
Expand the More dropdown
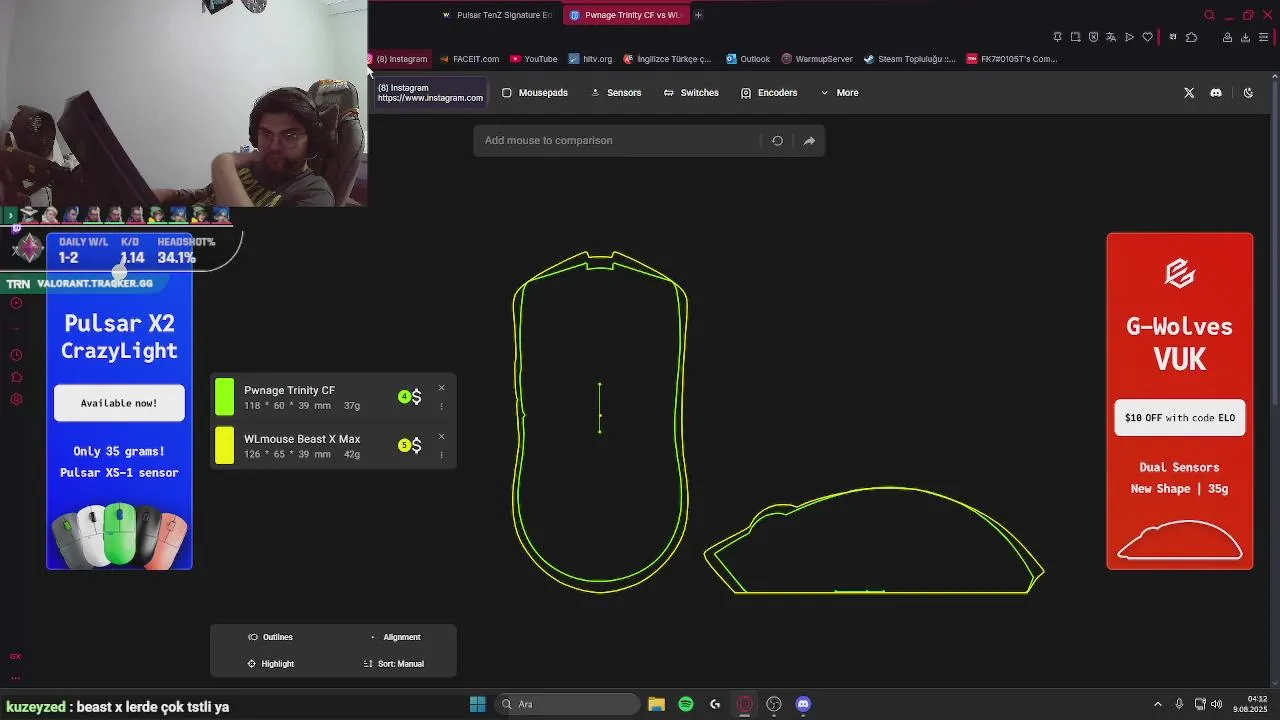pyautogui.click(x=839, y=93)
